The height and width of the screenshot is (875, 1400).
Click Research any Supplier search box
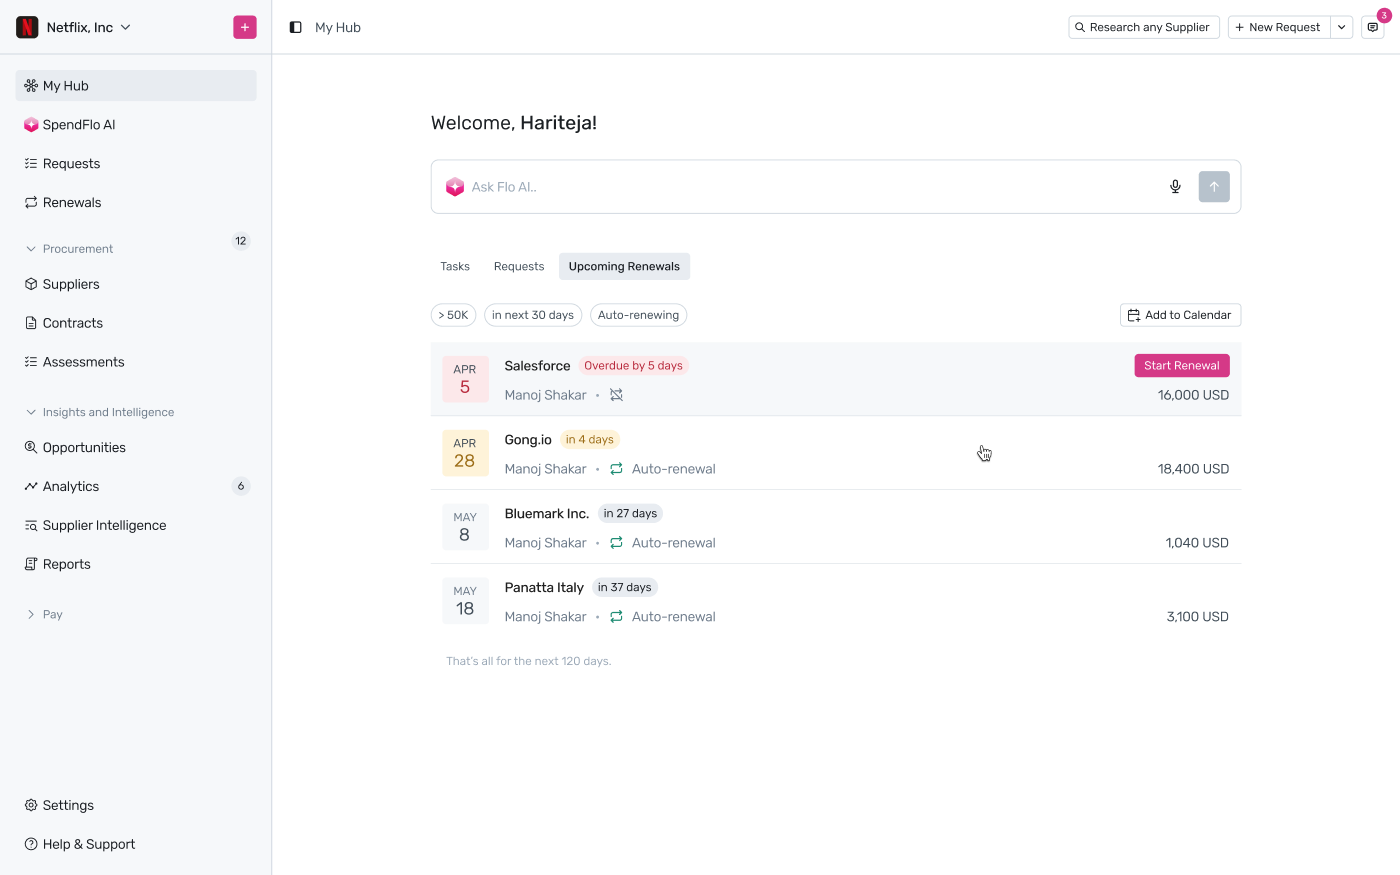tap(1144, 27)
